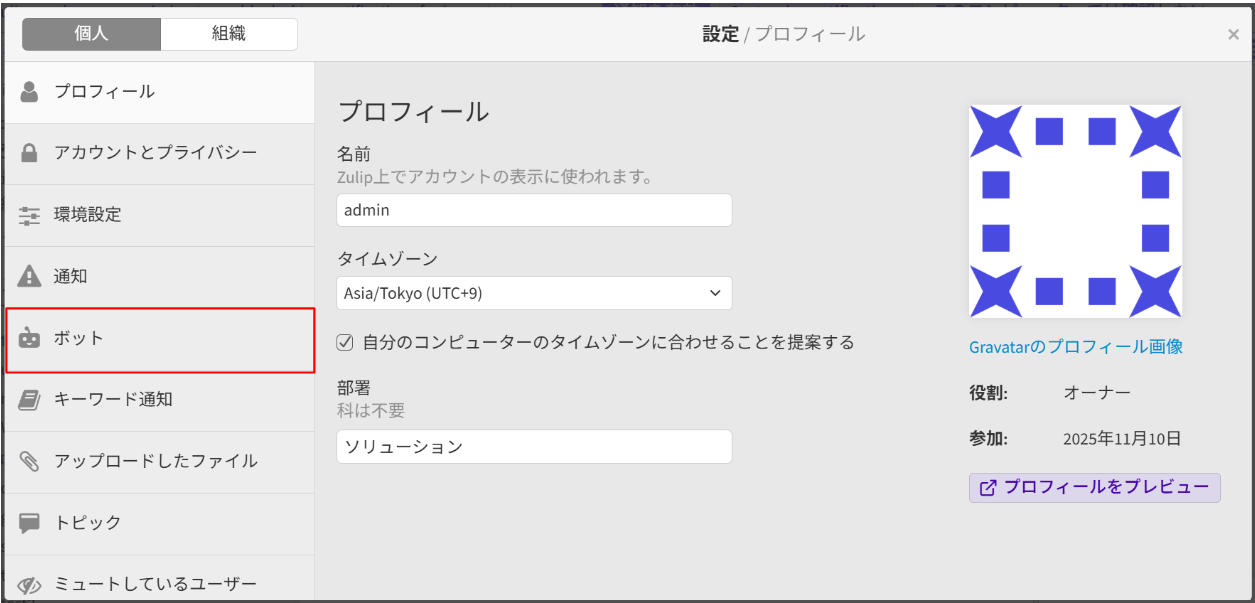The image size is (1255, 603).
Task: Click the crossed-eye icon for muted users
Action: 30,585
